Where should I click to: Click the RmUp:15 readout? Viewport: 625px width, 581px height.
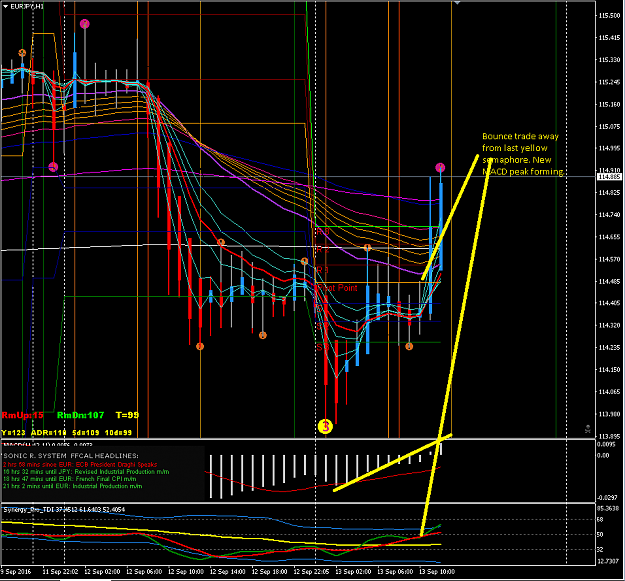pos(23,415)
